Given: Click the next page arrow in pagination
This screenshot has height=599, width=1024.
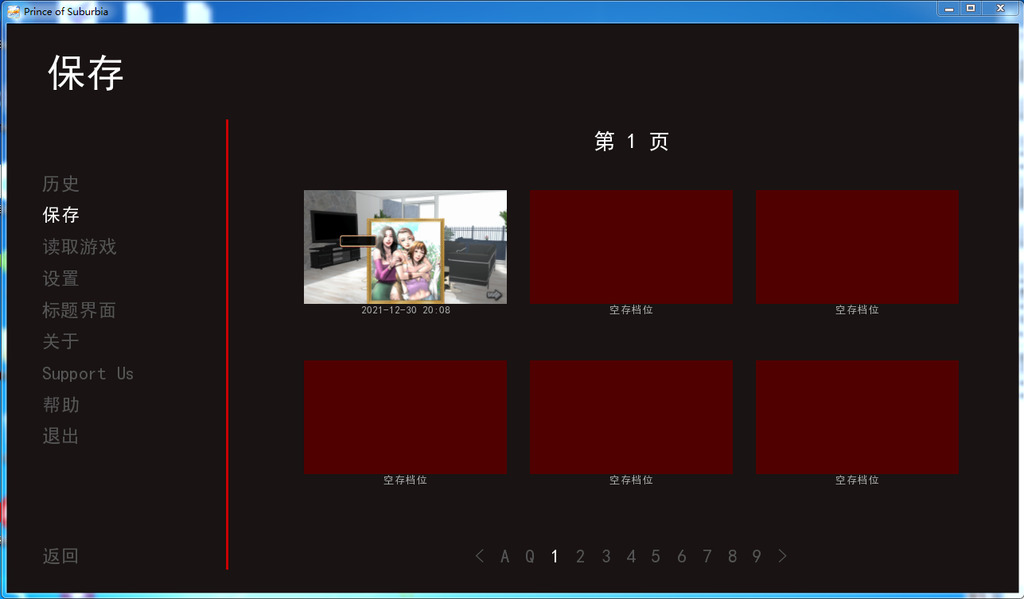Looking at the screenshot, I should (783, 556).
